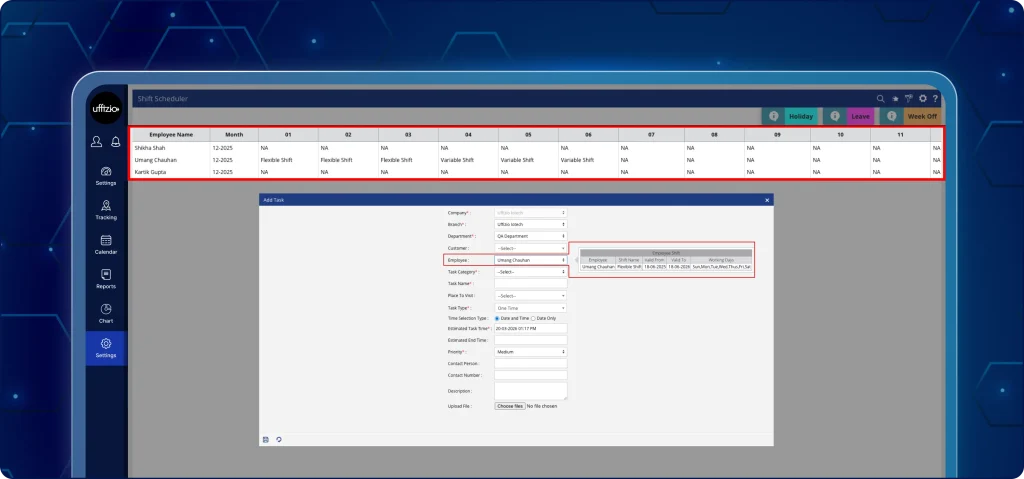This screenshot has height=479, width=1024.
Task: Click the info icon beside Week Off
Action: click(891, 116)
